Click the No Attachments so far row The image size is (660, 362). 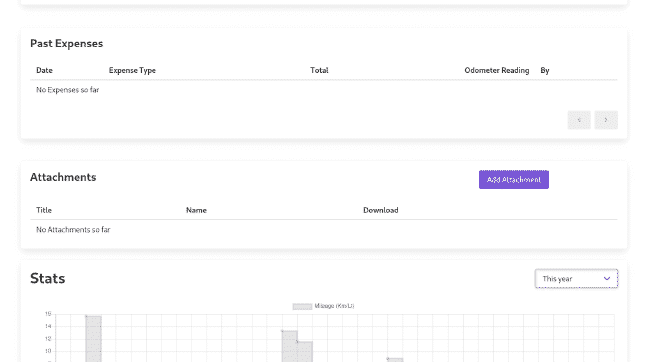323,230
